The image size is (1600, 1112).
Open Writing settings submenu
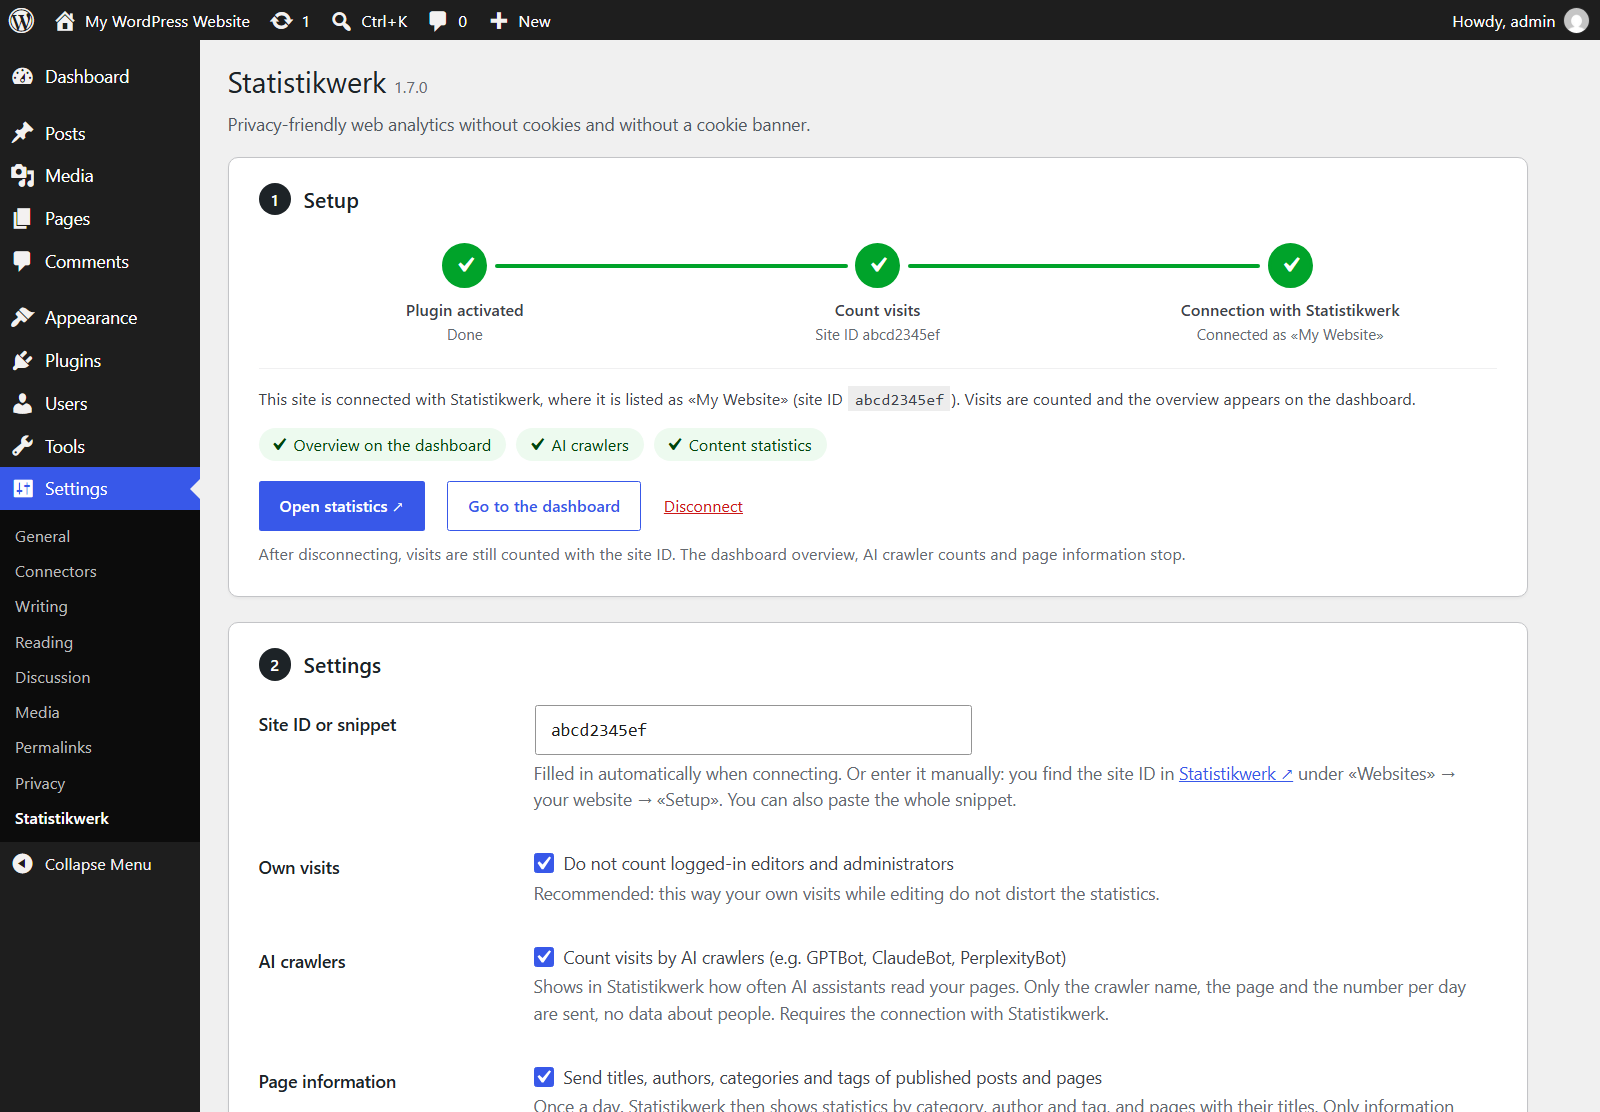pos(41,607)
